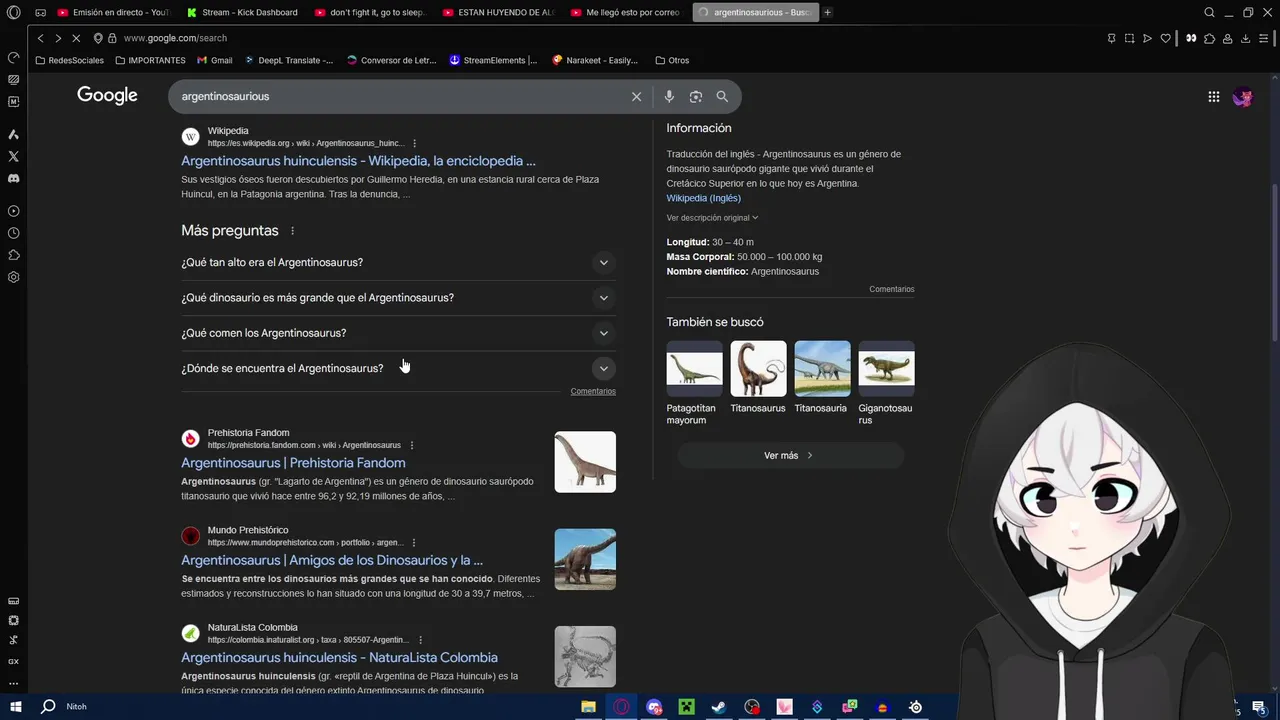Open OBS Studio from the taskbar
The width and height of the screenshot is (1280, 720).
click(x=752, y=707)
